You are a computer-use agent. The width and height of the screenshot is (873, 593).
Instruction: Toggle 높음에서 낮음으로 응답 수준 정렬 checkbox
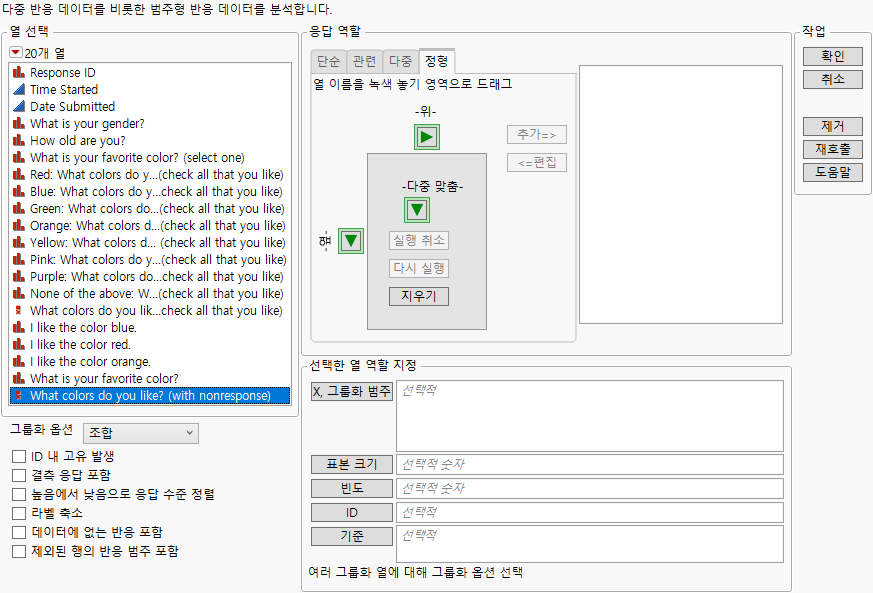[19, 494]
